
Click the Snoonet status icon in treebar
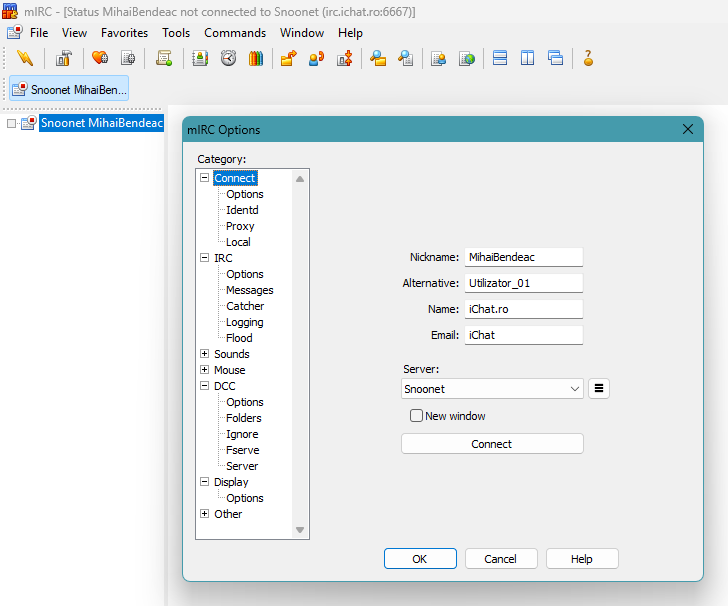[29, 123]
